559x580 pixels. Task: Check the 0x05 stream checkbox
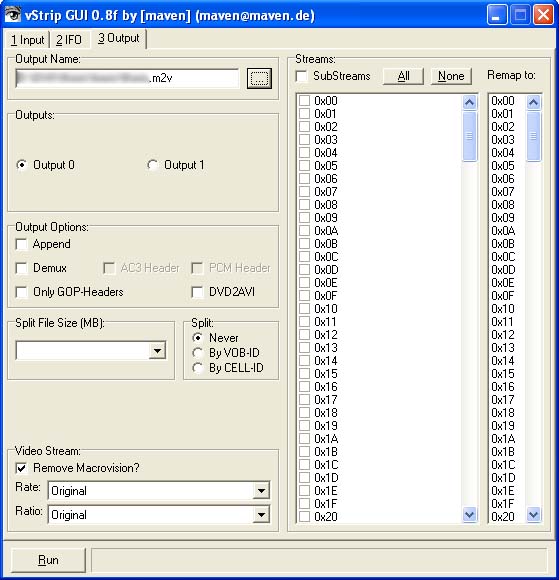304,166
